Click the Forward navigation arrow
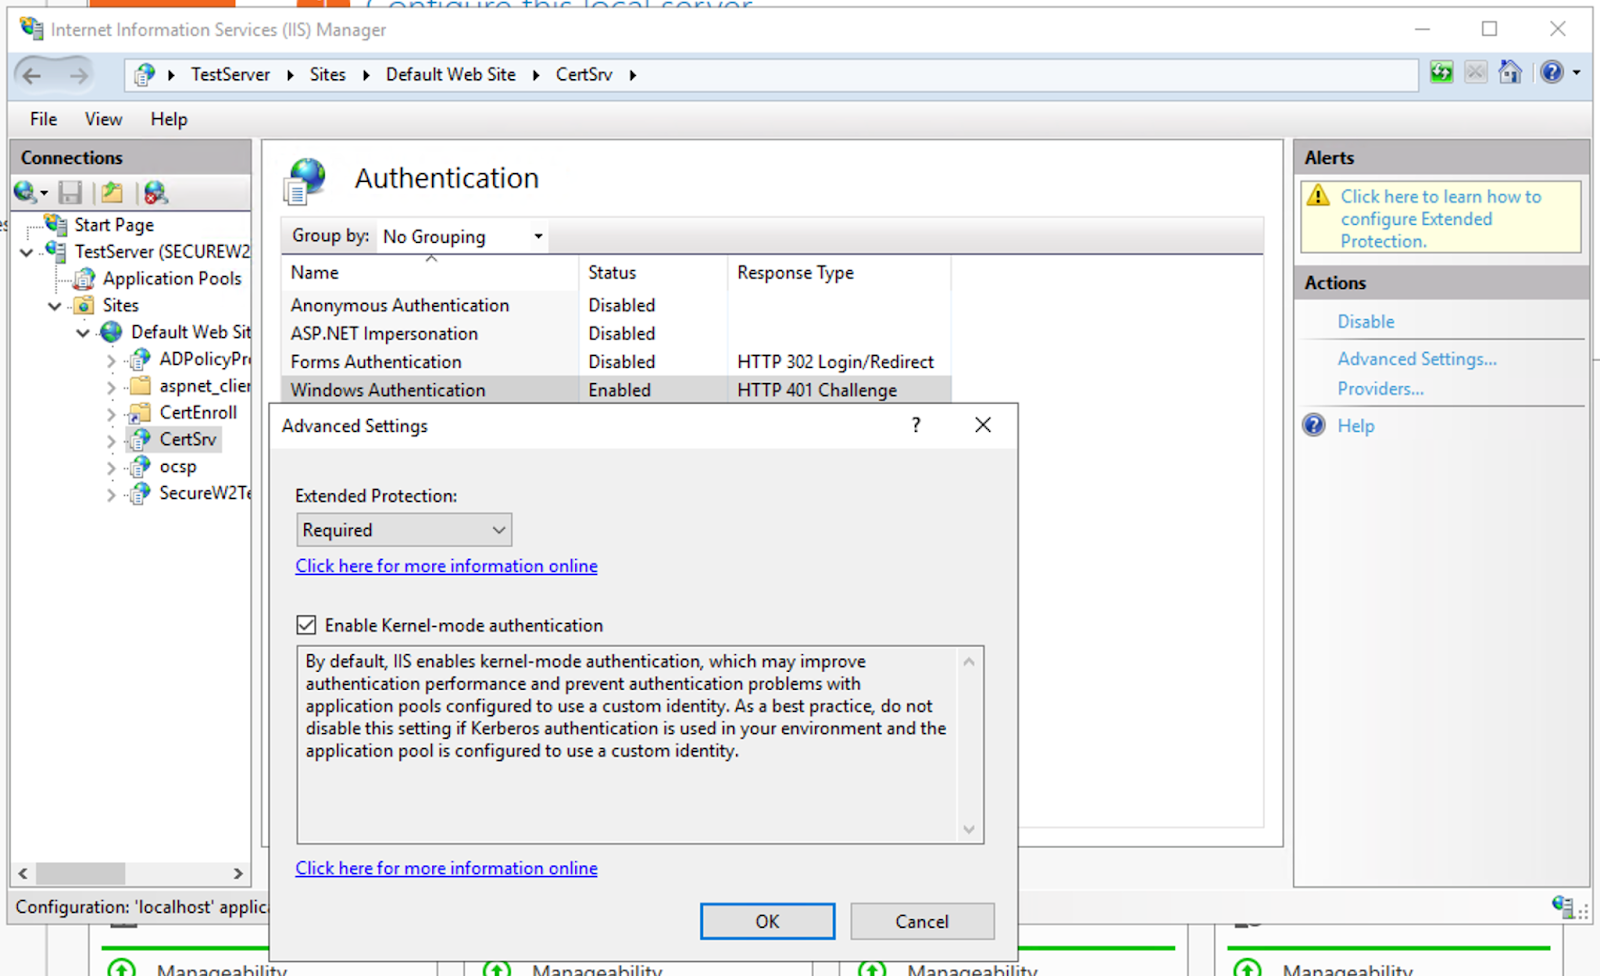Image resolution: width=1600 pixels, height=976 pixels. click(78, 75)
